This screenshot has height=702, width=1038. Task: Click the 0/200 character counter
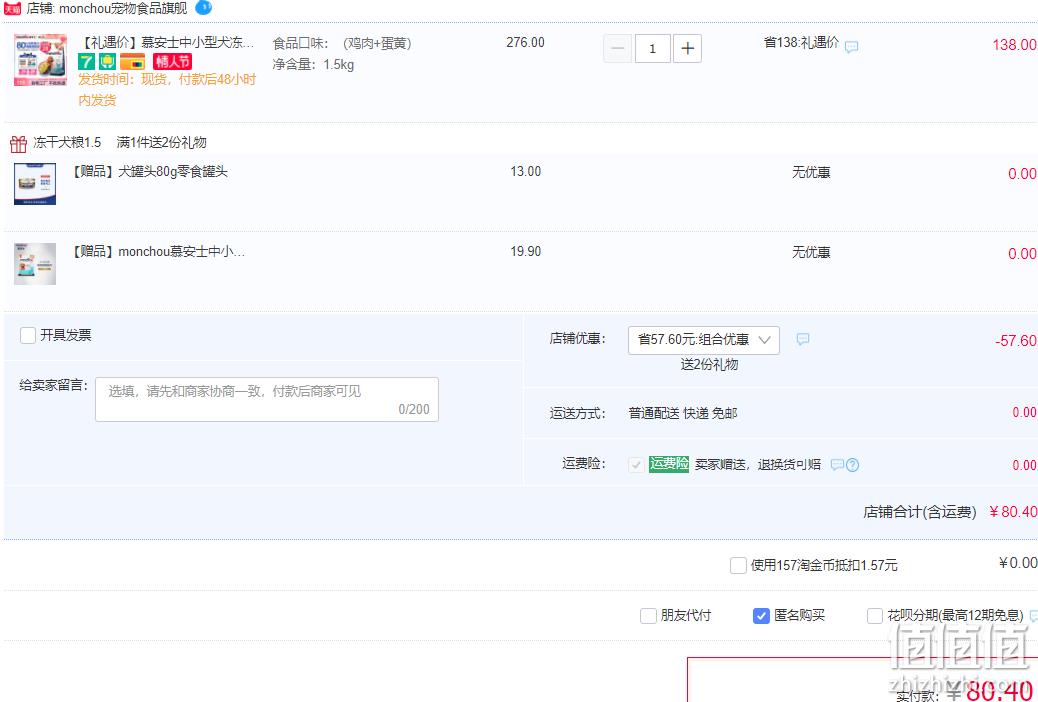(x=414, y=409)
